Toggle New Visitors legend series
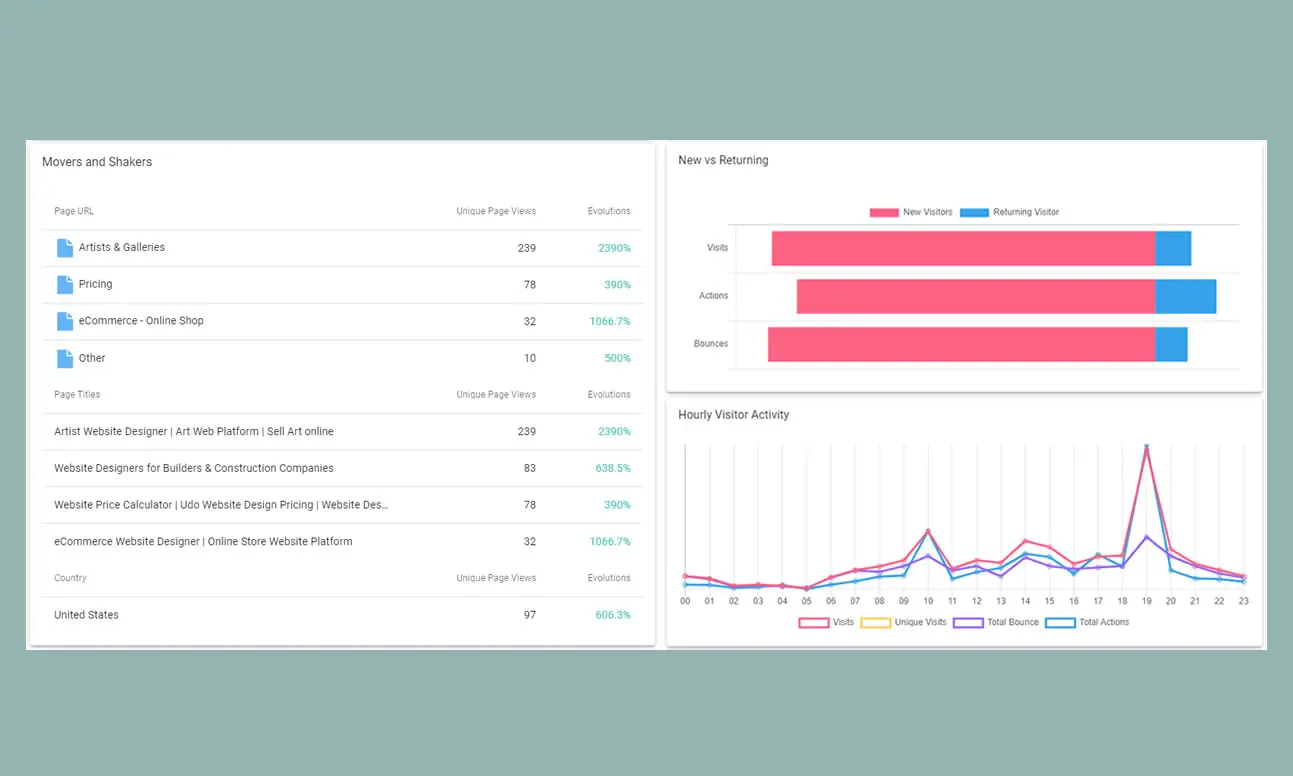1293x776 pixels. click(x=911, y=213)
